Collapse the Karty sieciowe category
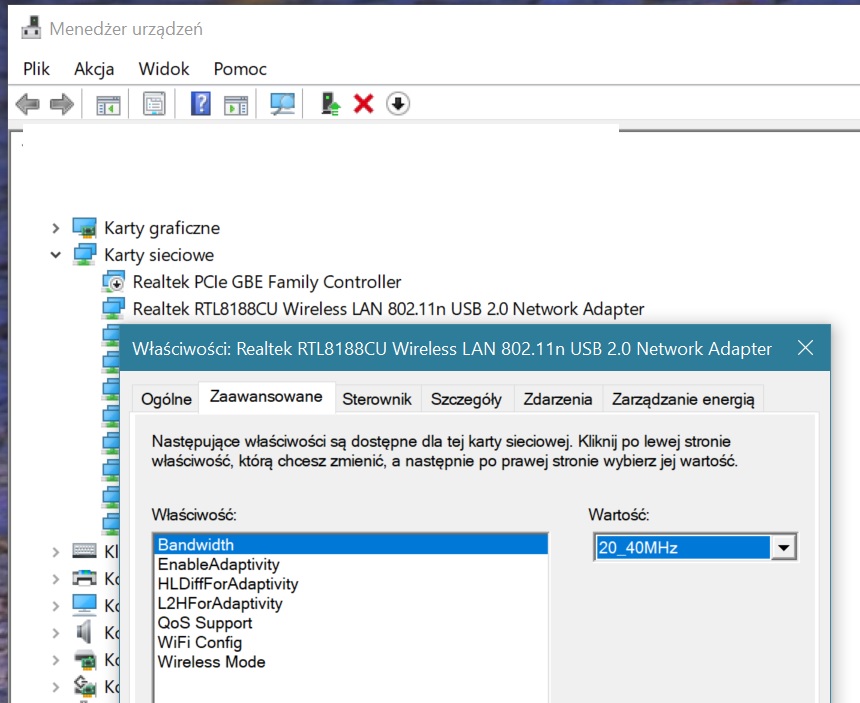 55,254
